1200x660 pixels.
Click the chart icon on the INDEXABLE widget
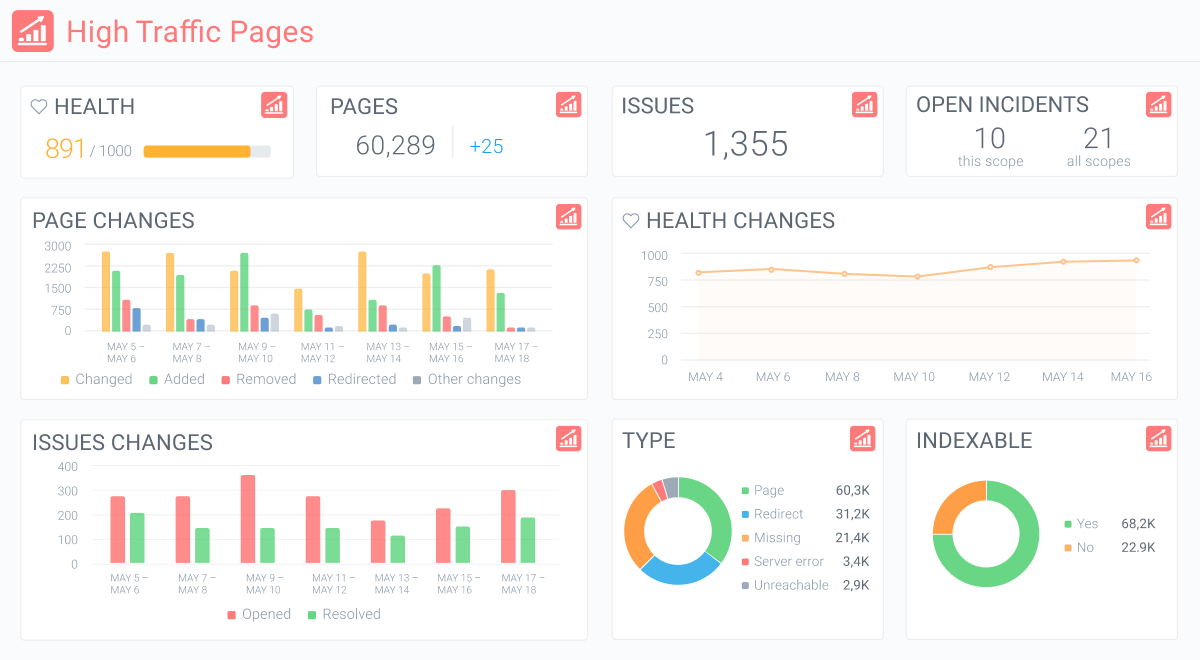(1158, 438)
